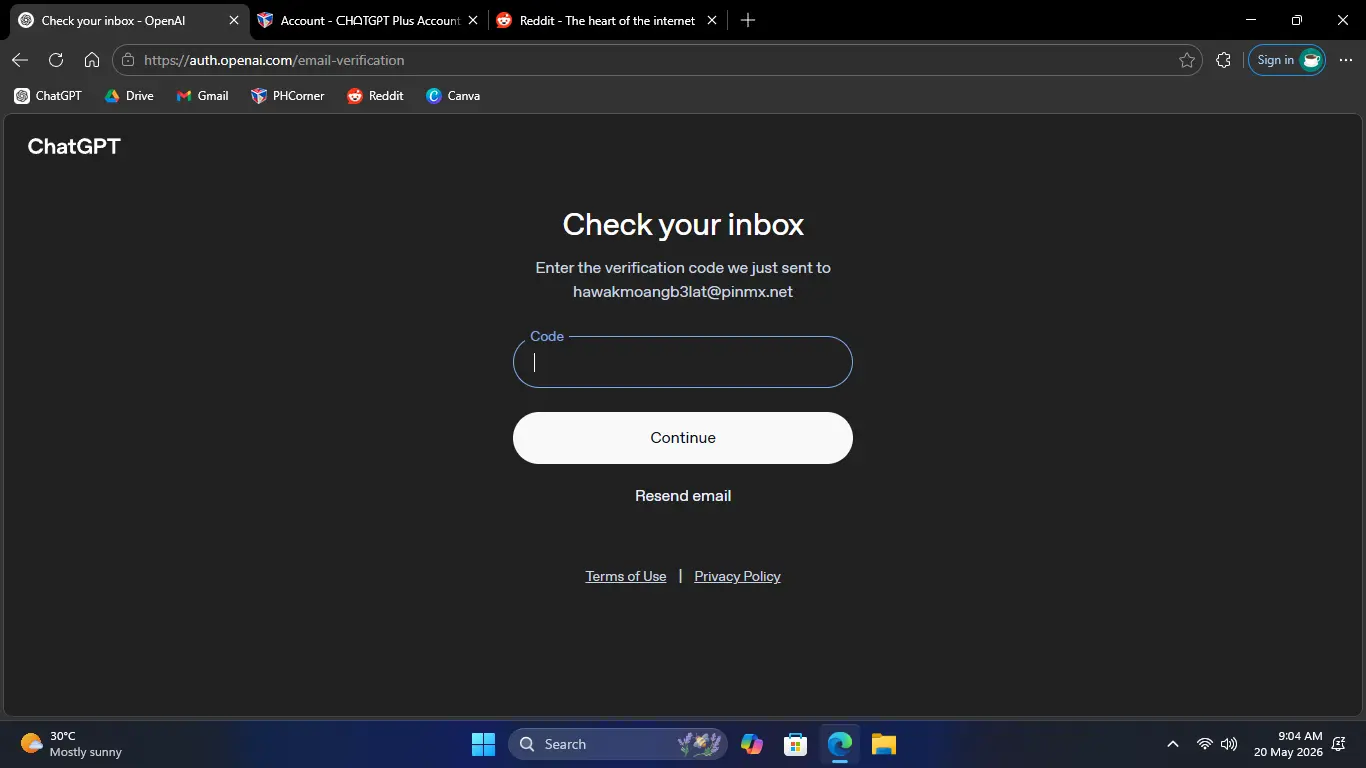Open the Windows Start menu
Viewport: 1366px width, 768px height.
pyautogui.click(x=483, y=744)
